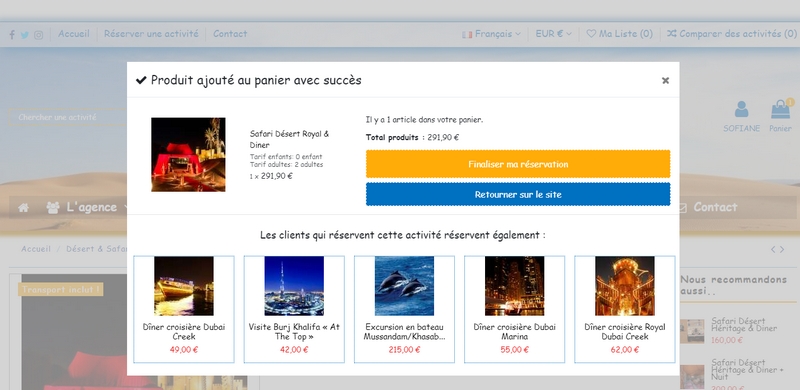The image size is (800, 390).
Task: Go to previous product arrow
Action: click(x=773, y=249)
